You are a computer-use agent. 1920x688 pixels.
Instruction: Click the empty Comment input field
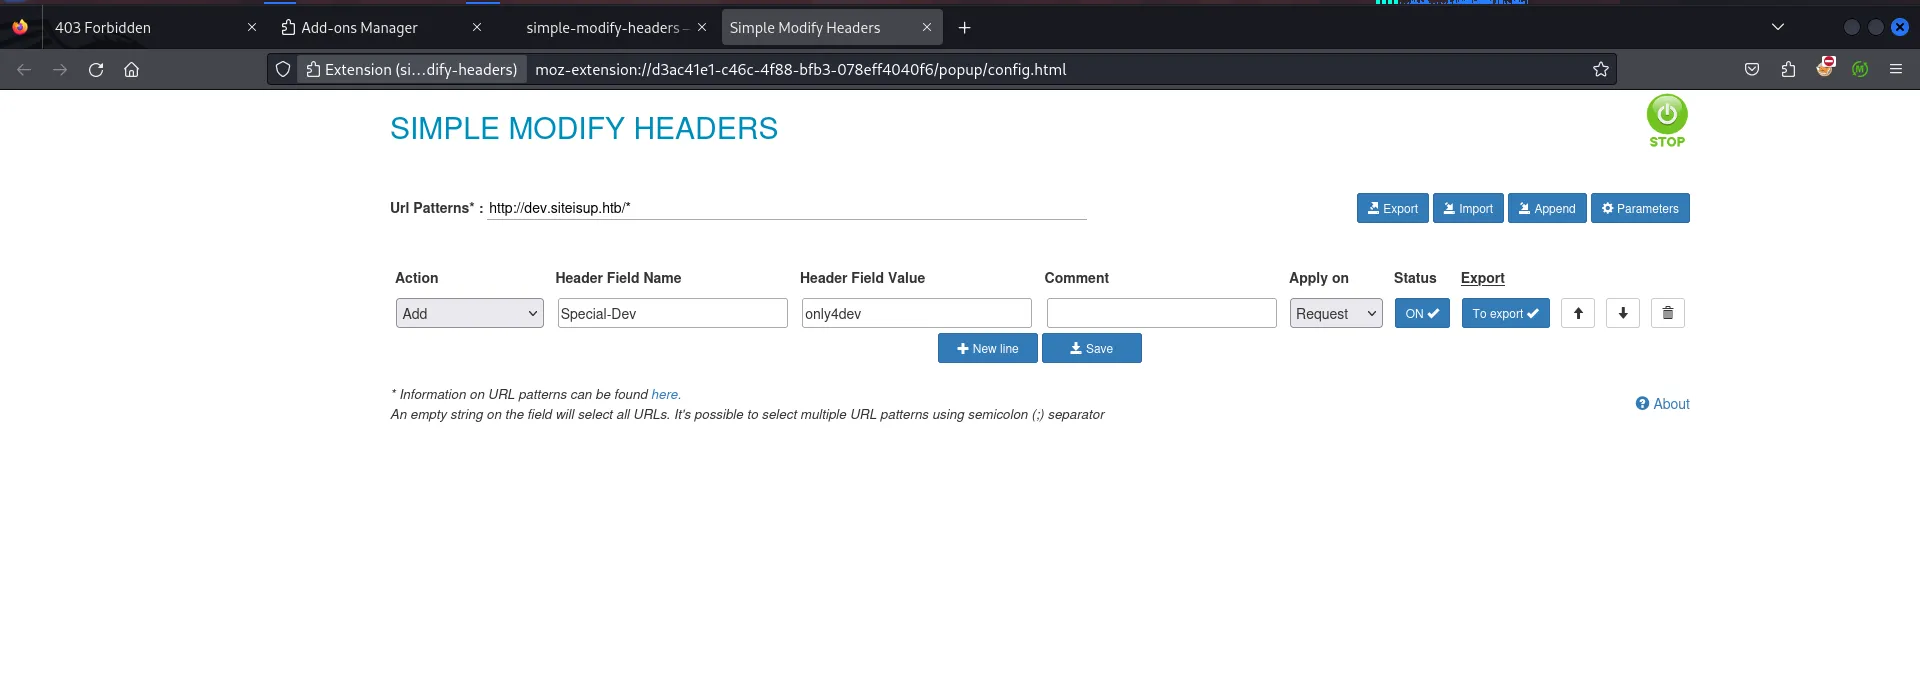1162,313
